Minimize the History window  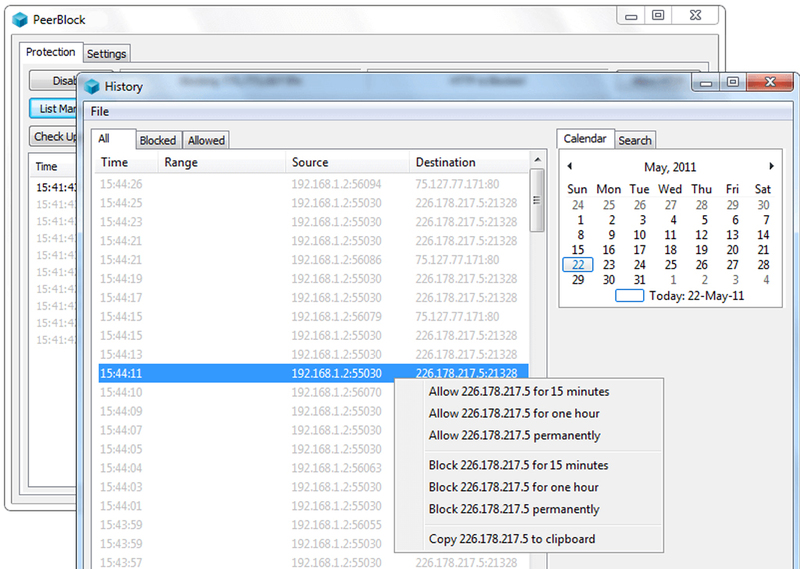point(706,83)
